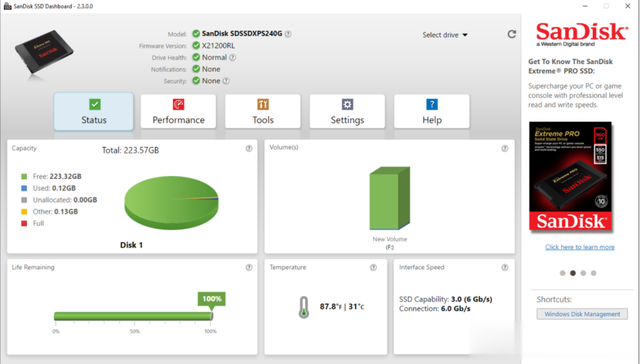This screenshot has height=364, width=640.
Task: Click help icon beside Drive Health Normal
Action: 232,58
